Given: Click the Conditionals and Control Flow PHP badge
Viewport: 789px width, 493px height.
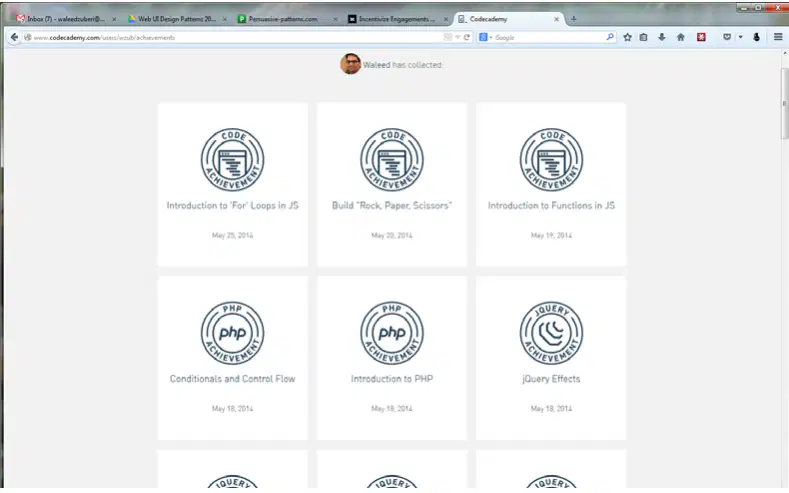Looking at the screenshot, I should click(x=232, y=333).
